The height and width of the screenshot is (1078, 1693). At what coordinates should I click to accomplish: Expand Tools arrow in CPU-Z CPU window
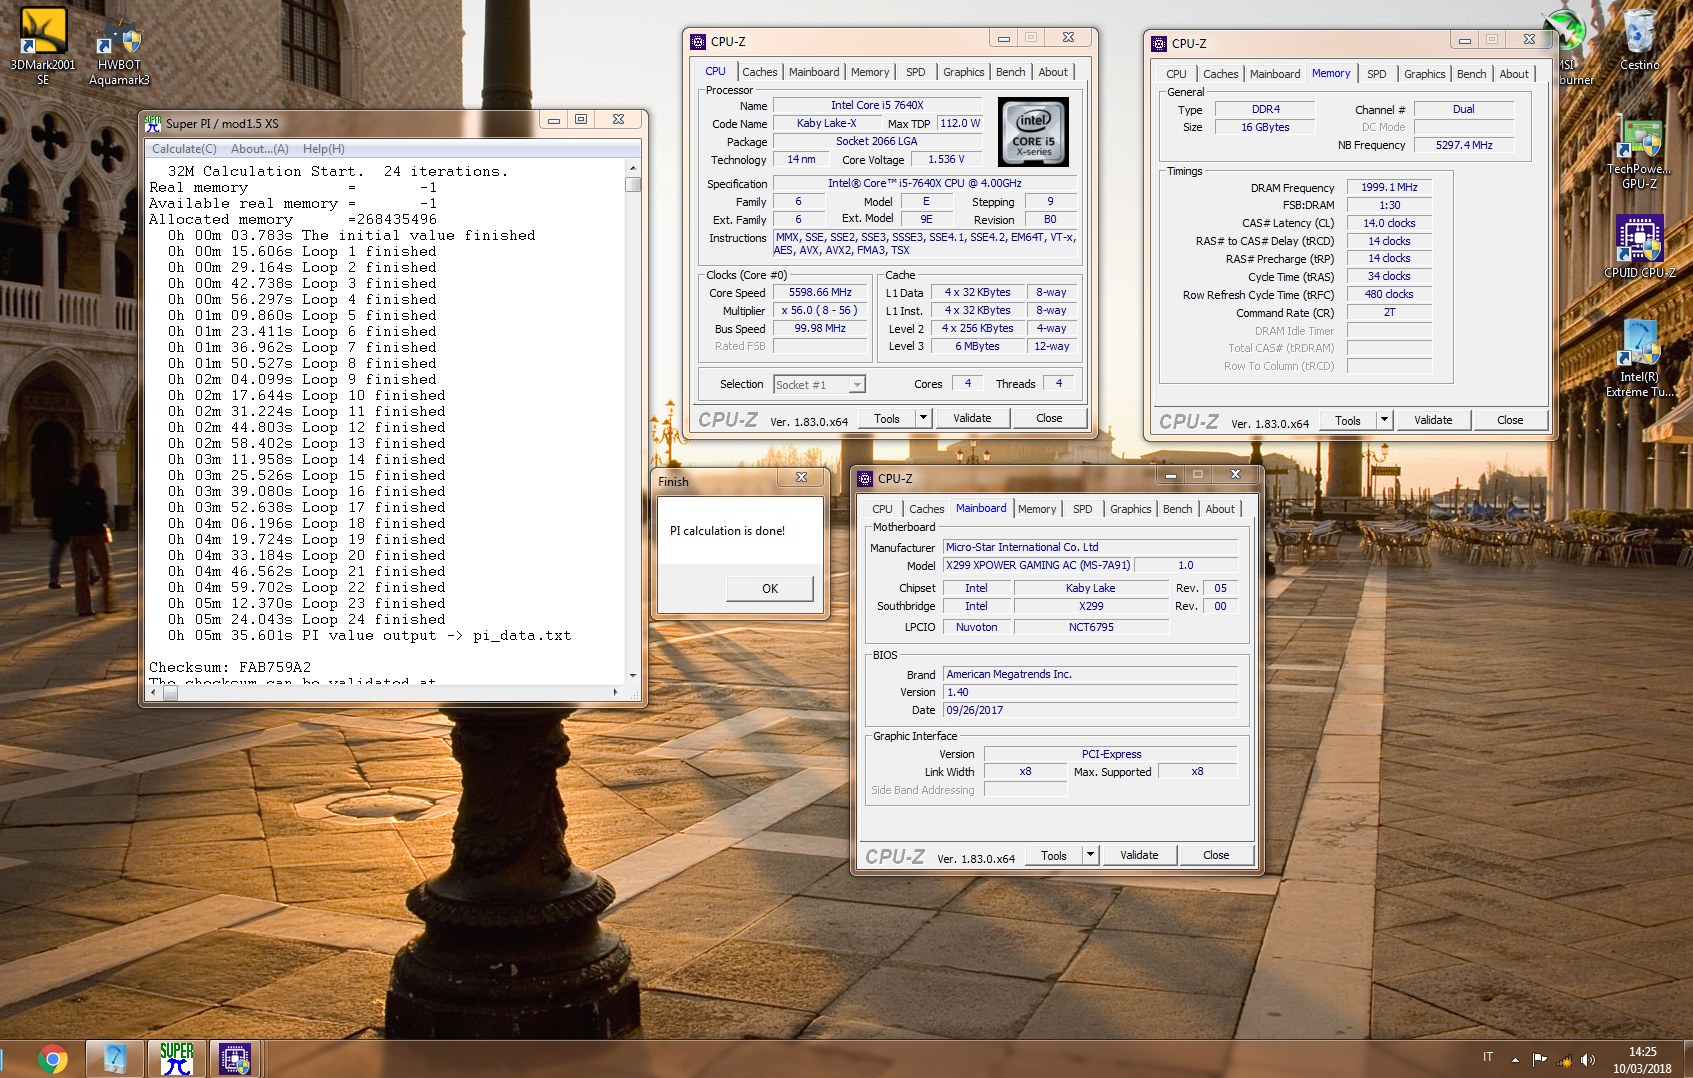pos(924,418)
